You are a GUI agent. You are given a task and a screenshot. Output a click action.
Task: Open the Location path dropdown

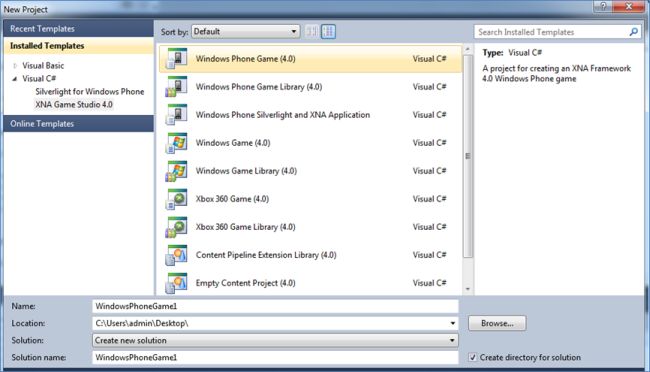click(x=453, y=323)
